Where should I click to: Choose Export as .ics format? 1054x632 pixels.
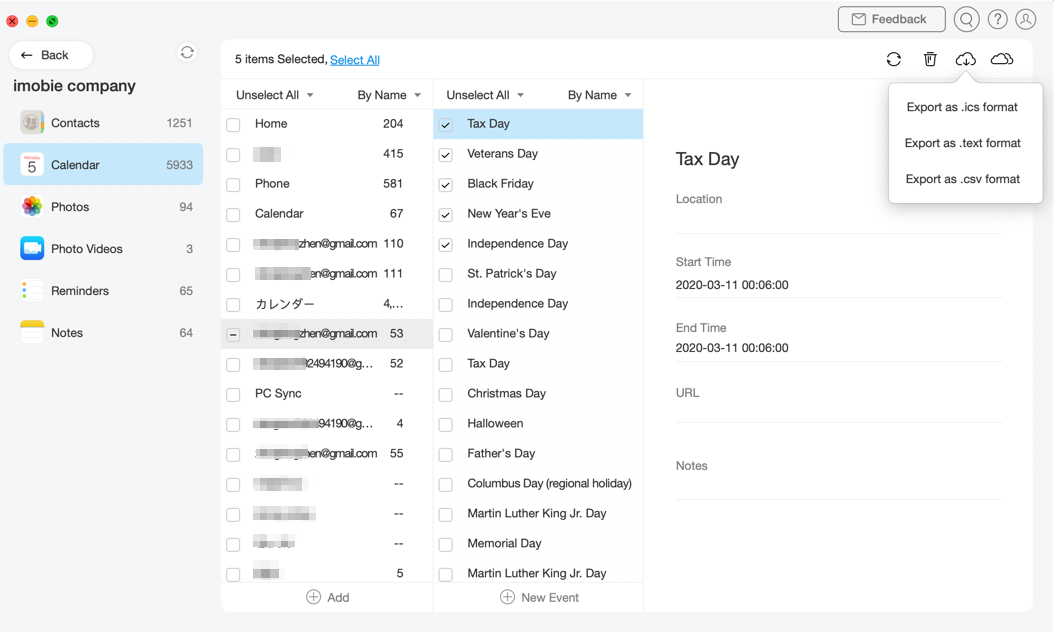pos(962,107)
